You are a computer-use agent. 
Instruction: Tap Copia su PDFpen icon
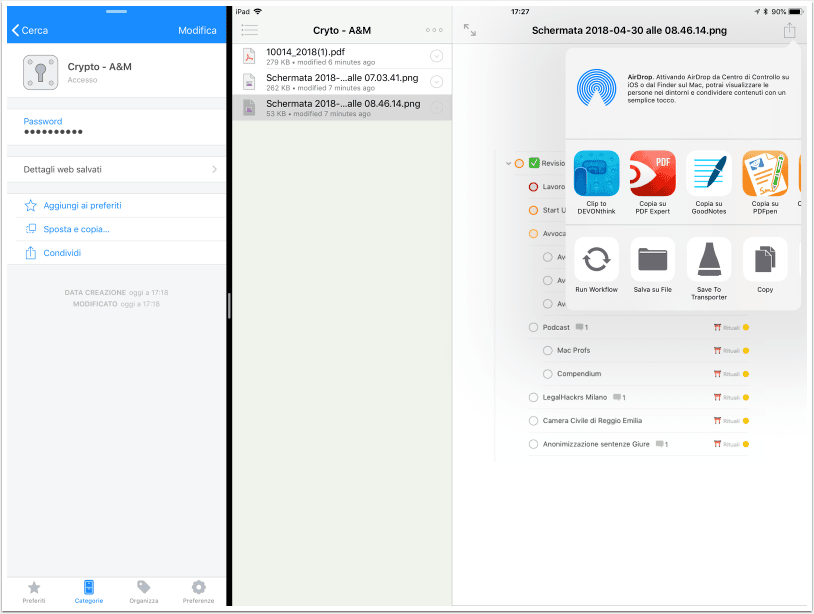[x=765, y=173]
